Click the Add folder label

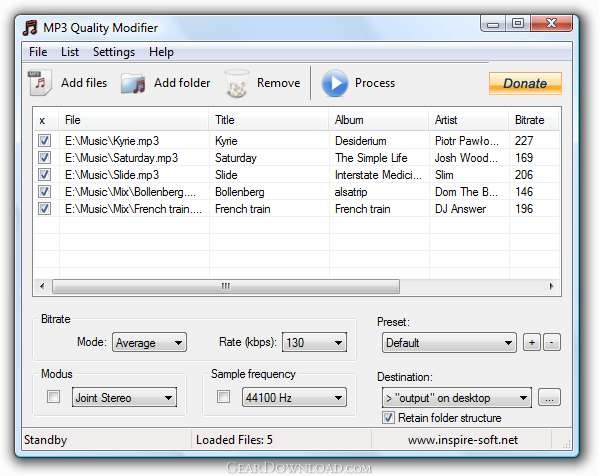click(x=182, y=83)
